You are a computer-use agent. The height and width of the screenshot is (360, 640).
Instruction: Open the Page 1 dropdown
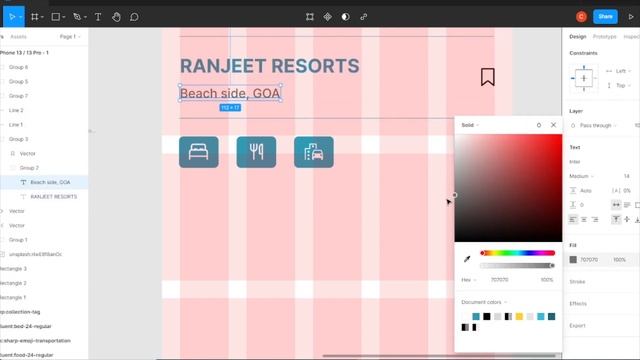(70, 37)
